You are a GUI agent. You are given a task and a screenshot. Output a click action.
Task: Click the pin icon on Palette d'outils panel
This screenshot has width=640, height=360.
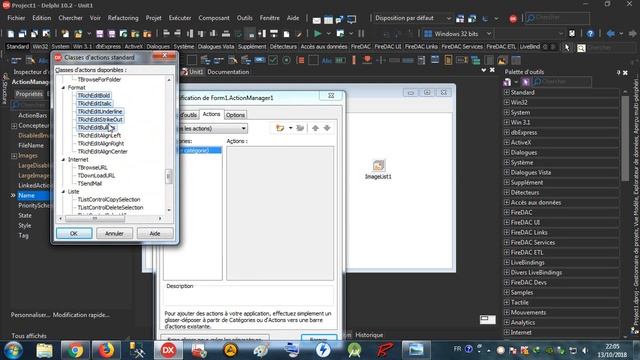[618, 72]
